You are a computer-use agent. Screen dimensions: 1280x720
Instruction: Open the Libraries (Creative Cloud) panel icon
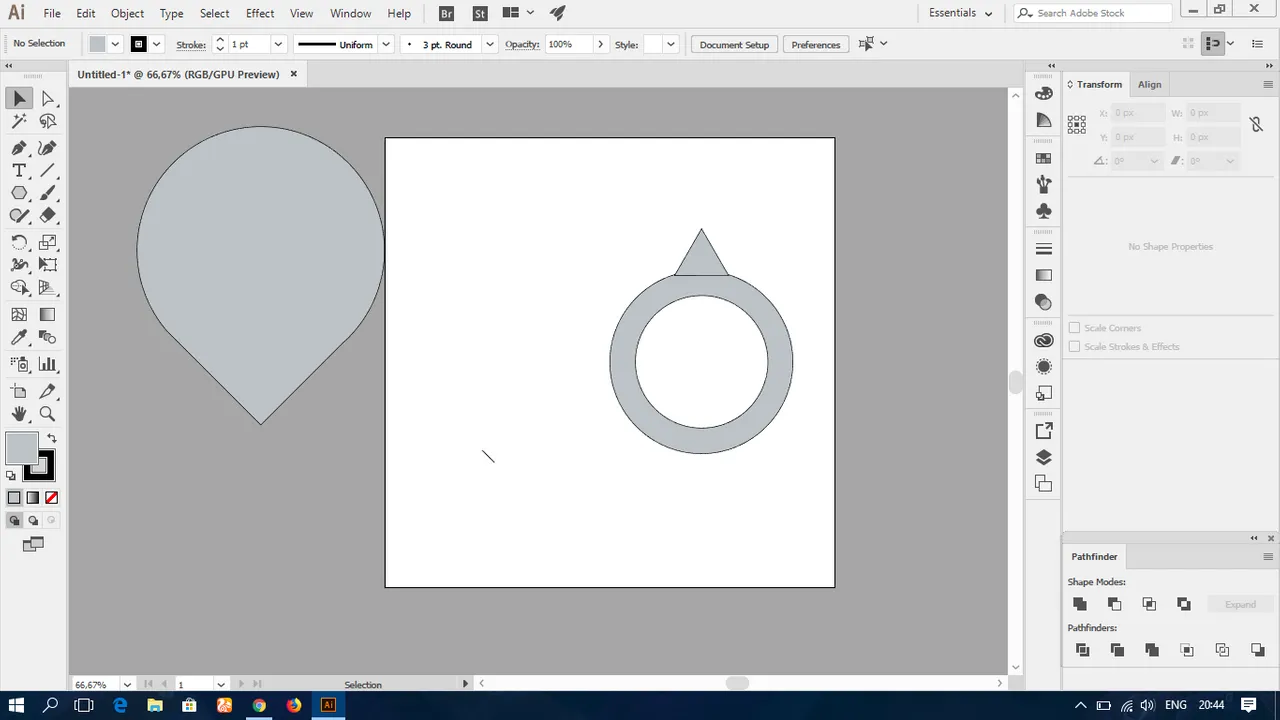(1044, 341)
